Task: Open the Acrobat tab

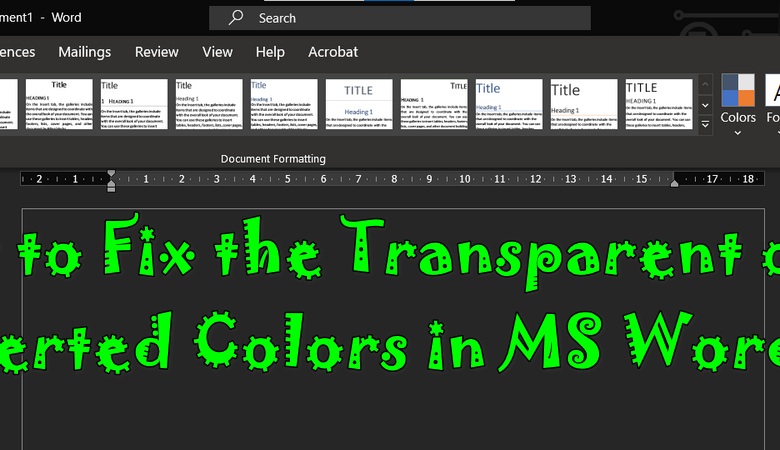Action: 333,52
